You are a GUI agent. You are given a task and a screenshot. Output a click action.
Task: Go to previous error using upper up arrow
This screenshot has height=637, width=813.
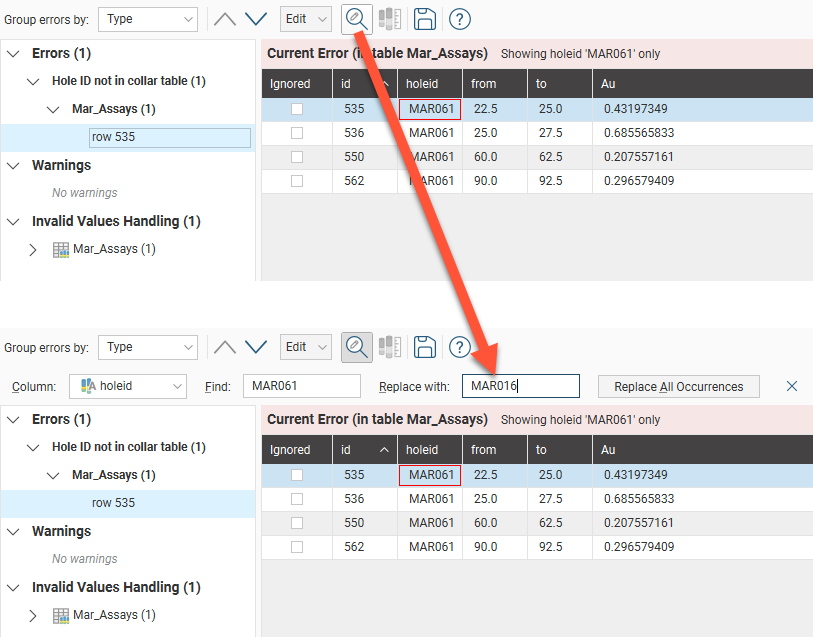pyautogui.click(x=225, y=19)
